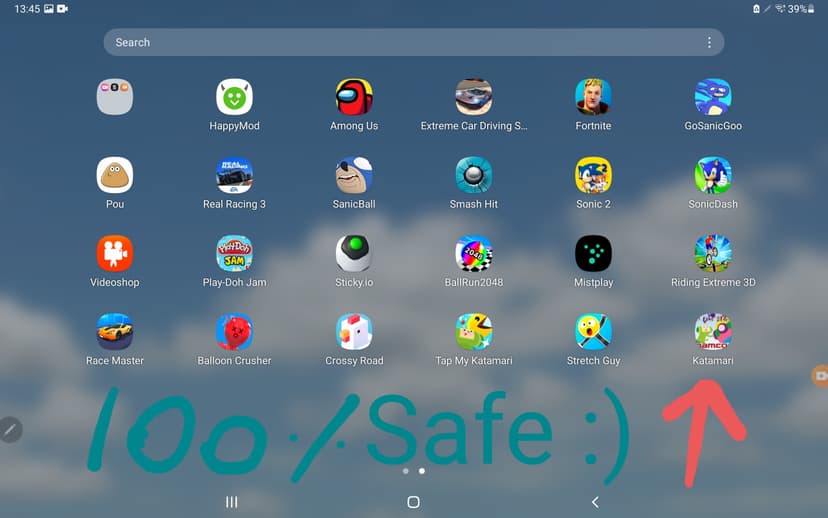This screenshot has width=828, height=518.
Task: Tap the Search apps field
Action: (413, 42)
